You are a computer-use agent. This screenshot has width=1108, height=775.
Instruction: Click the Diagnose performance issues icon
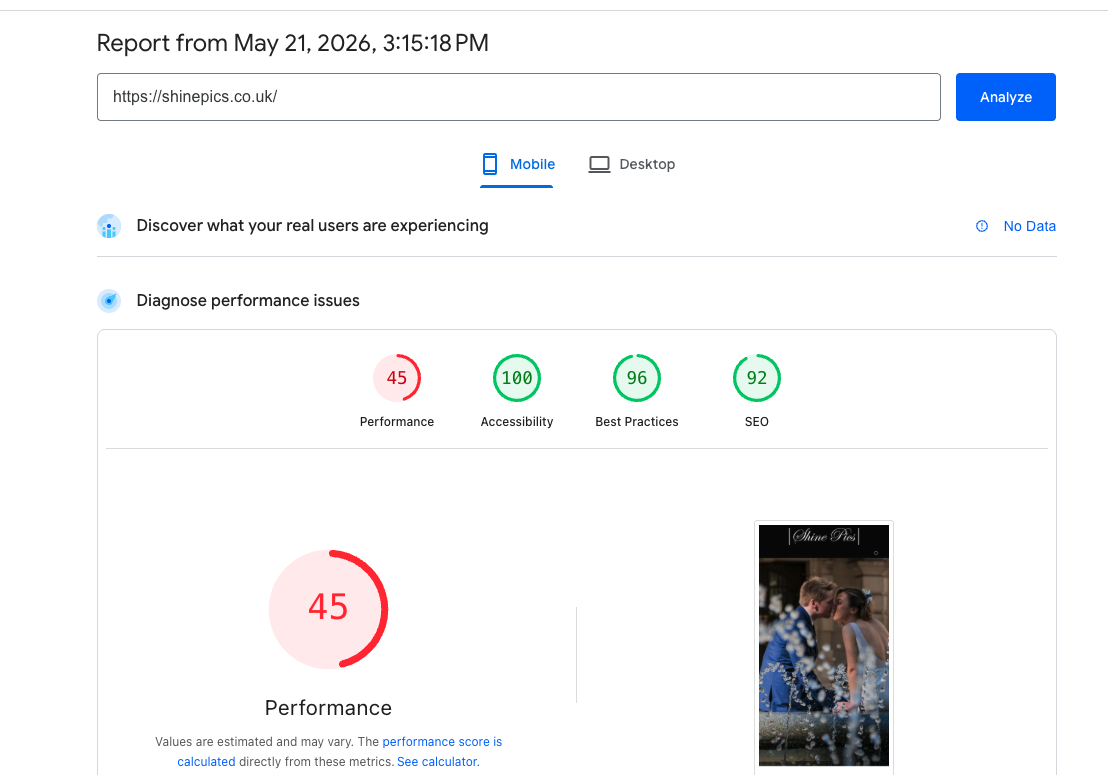[x=109, y=301]
